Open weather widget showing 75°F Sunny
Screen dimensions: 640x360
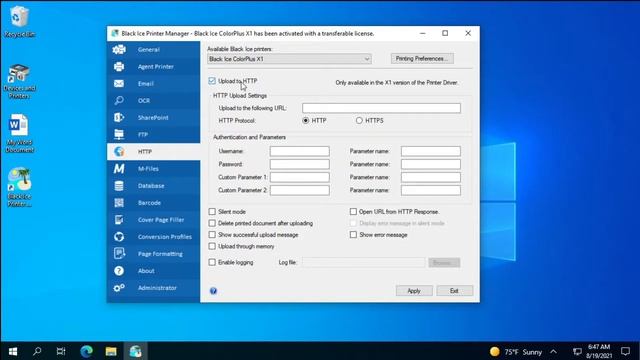pos(516,351)
